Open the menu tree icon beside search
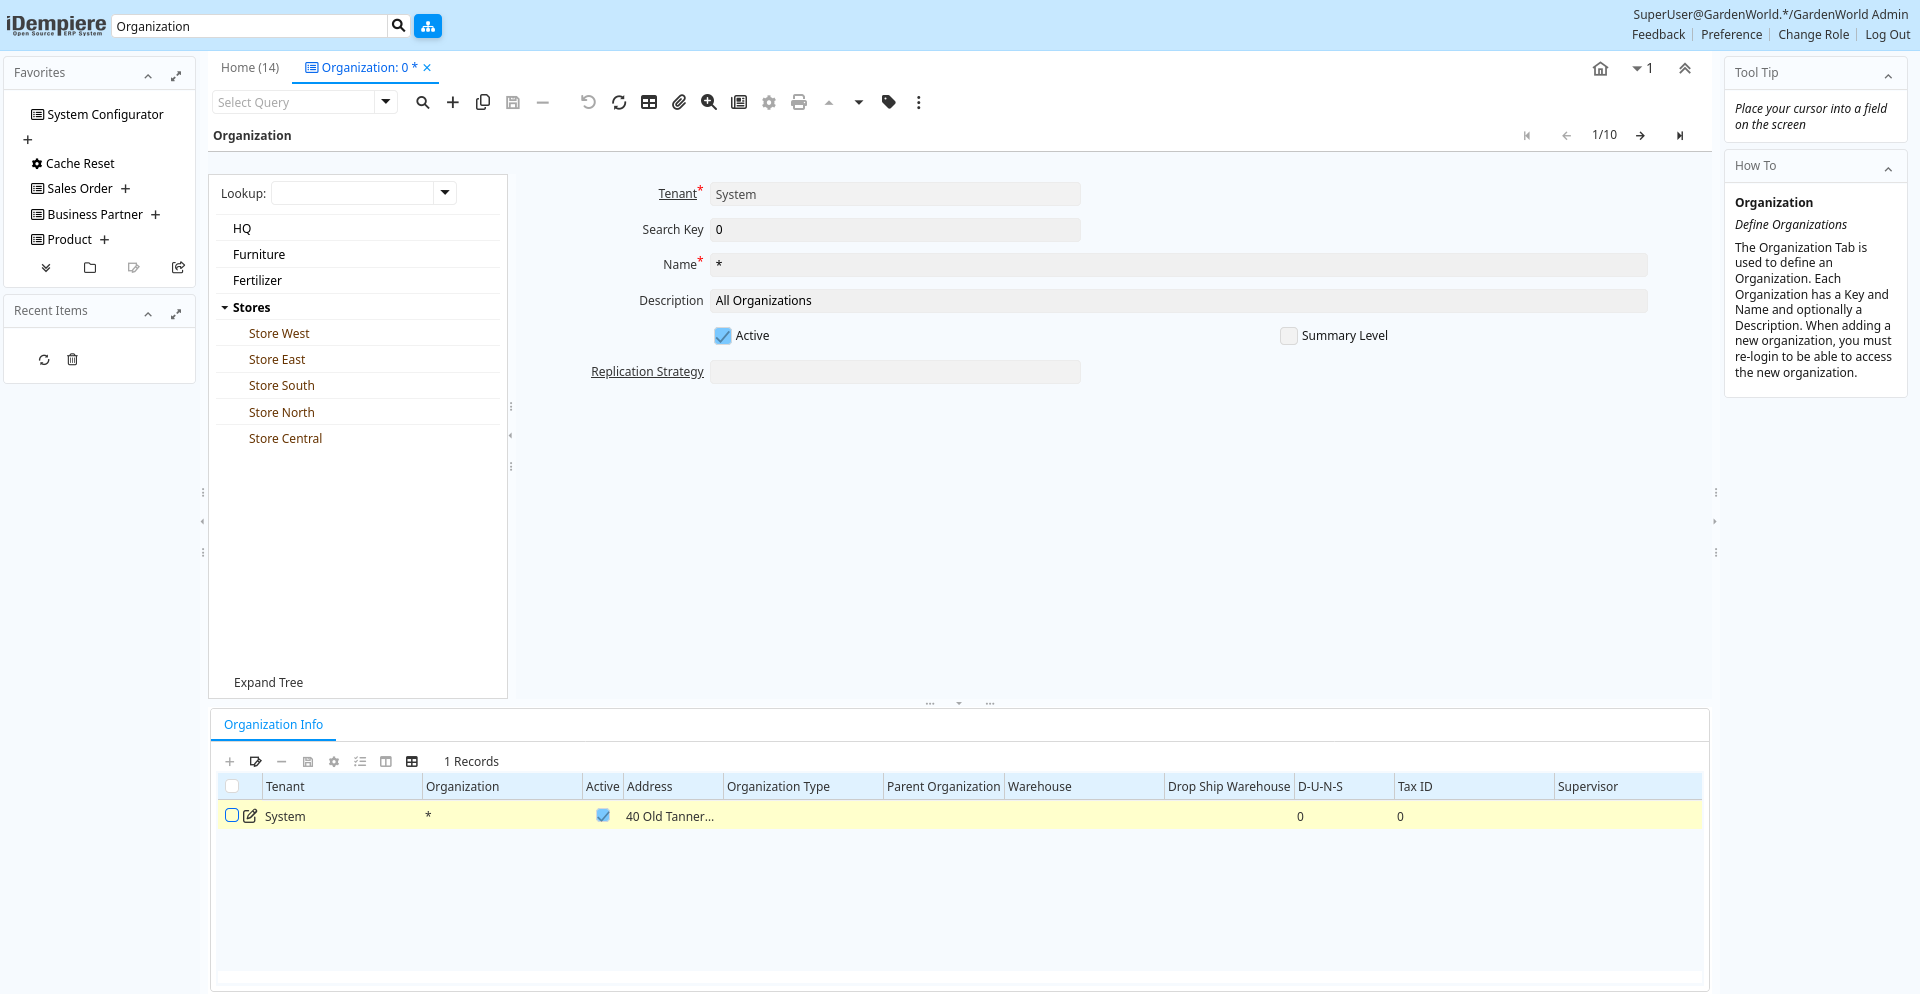 [x=428, y=26]
